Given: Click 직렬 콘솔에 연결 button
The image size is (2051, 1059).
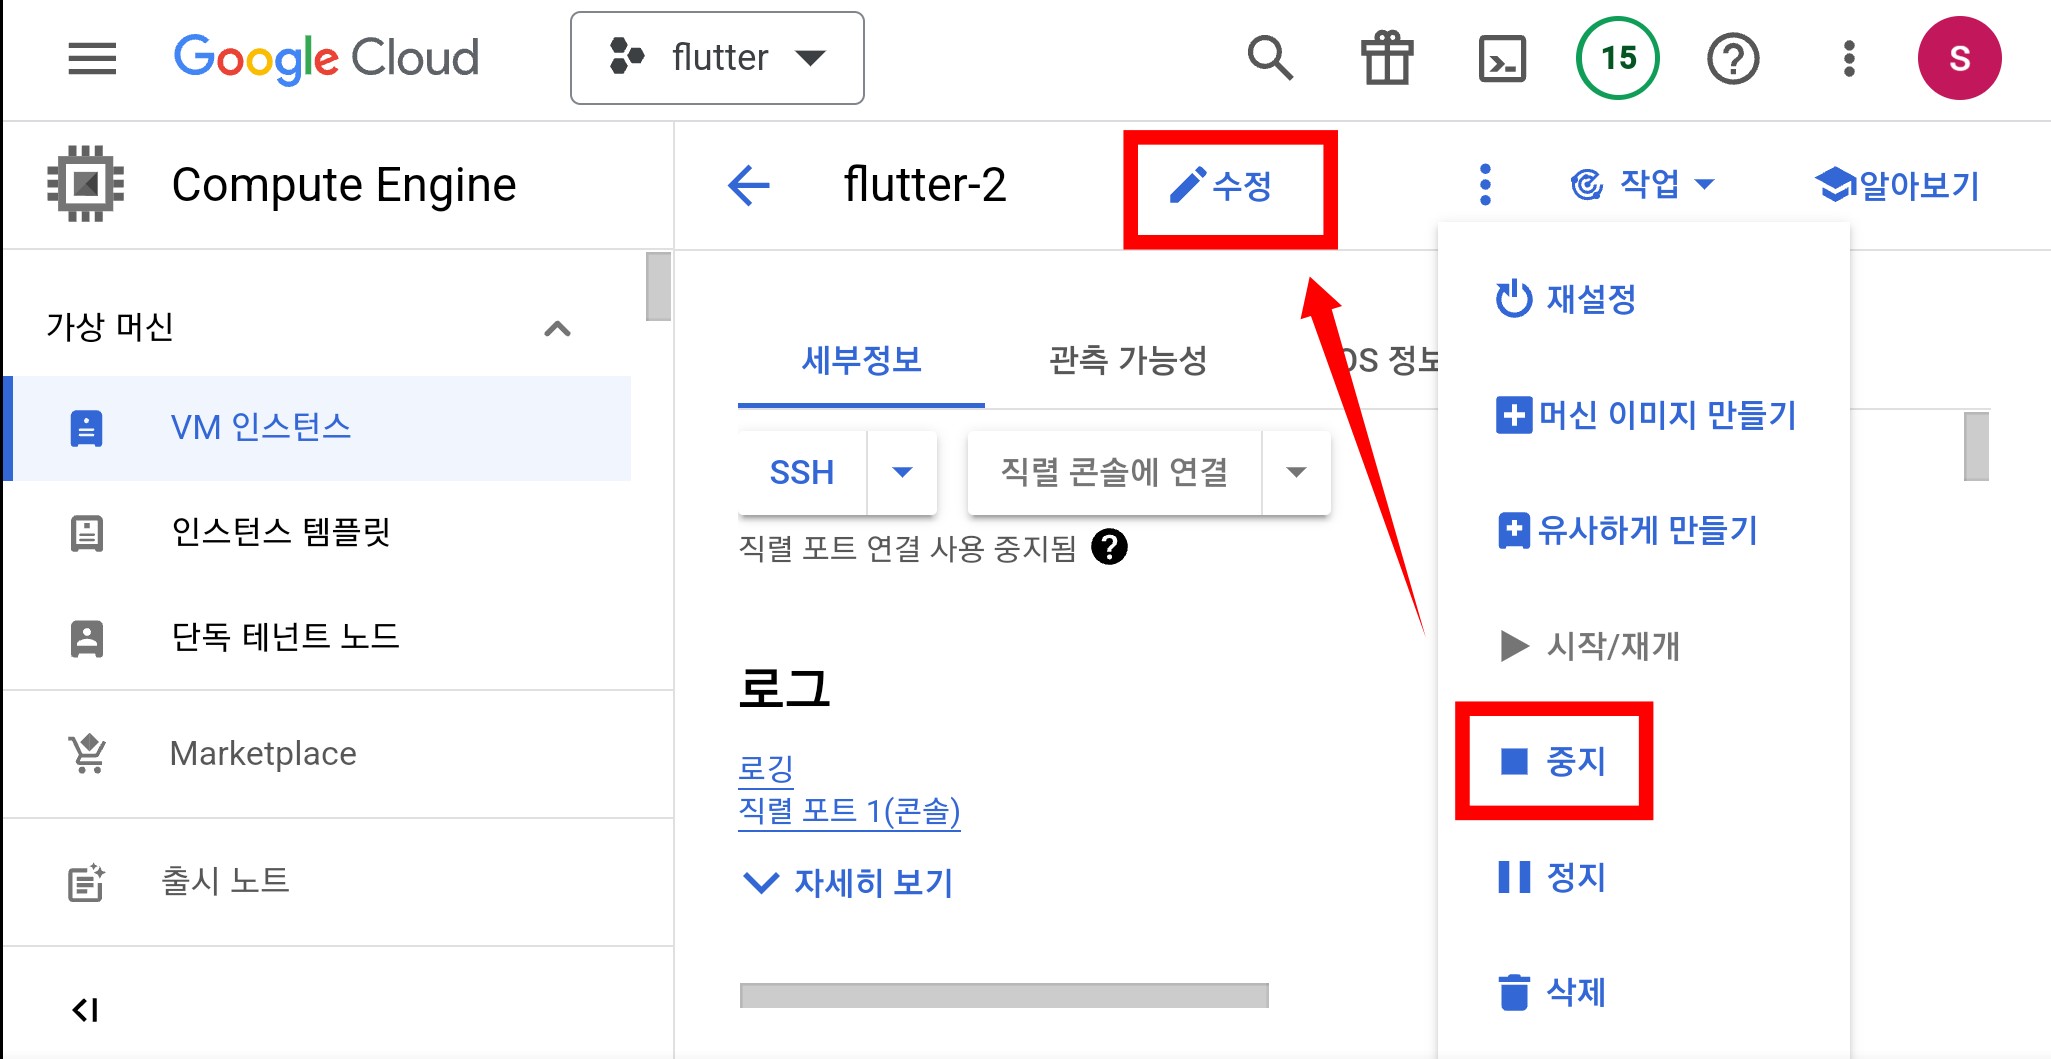Looking at the screenshot, I should point(1114,472).
